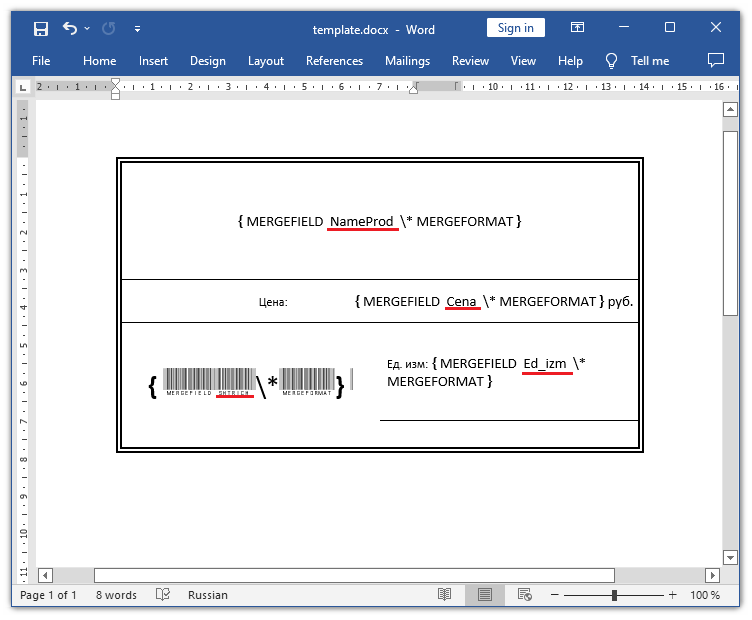Click the zoom out minus icon
The width and height of the screenshot is (752, 620).
[x=558, y=595]
